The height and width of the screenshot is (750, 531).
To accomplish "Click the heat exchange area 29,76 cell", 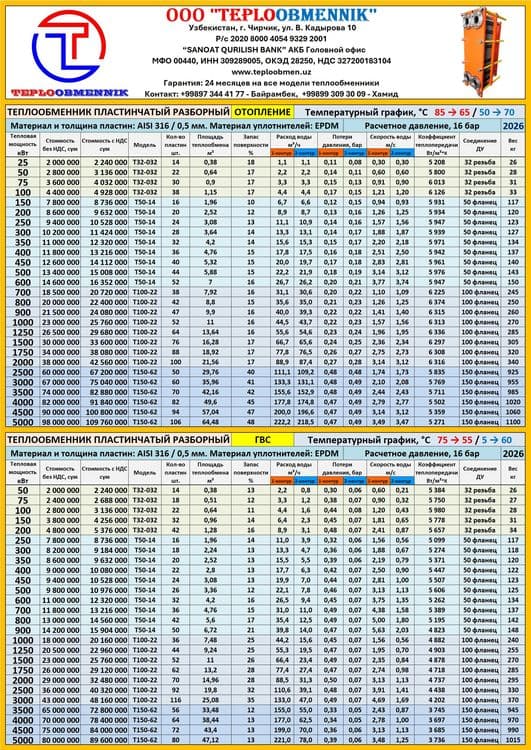I will tap(210, 372).
